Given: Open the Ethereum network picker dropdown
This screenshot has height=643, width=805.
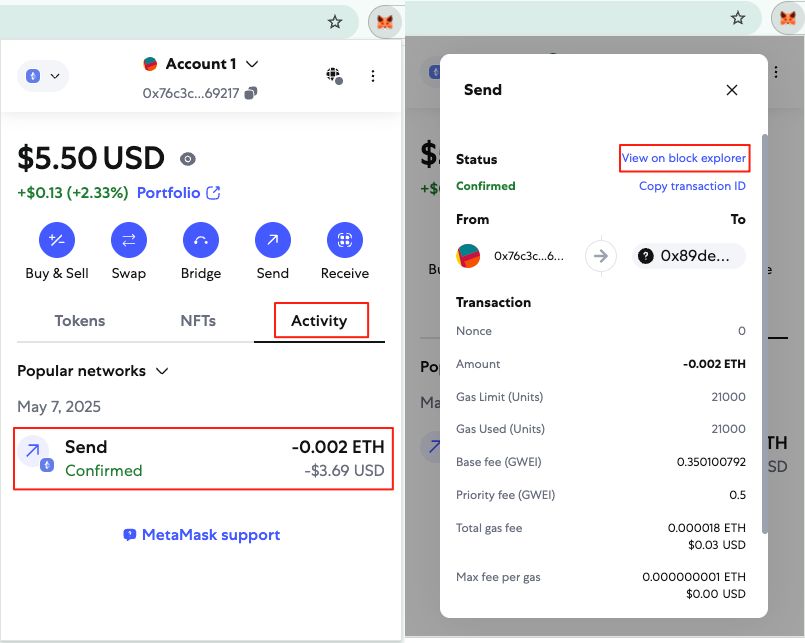Looking at the screenshot, I should coord(43,76).
